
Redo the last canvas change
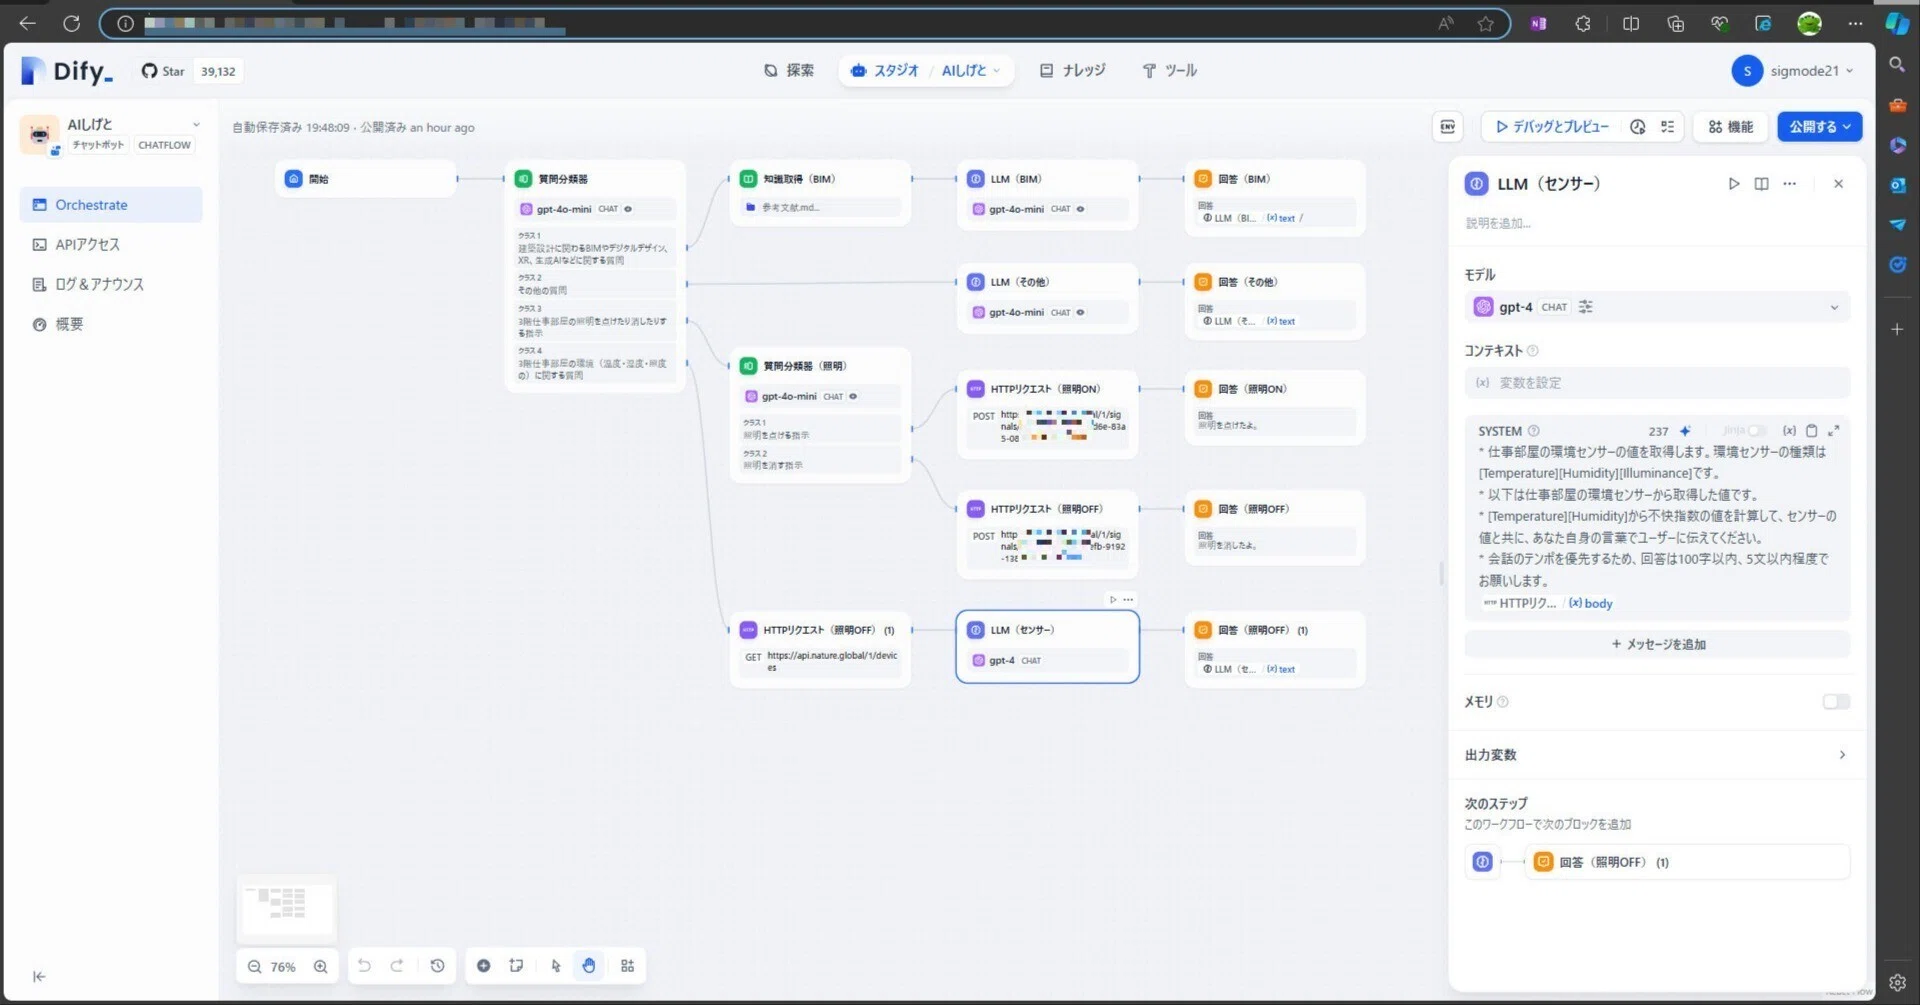click(x=397, y=965)
